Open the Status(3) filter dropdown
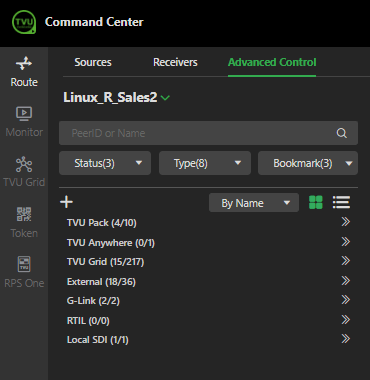The image size is (370, 380). tap(105, 163)
